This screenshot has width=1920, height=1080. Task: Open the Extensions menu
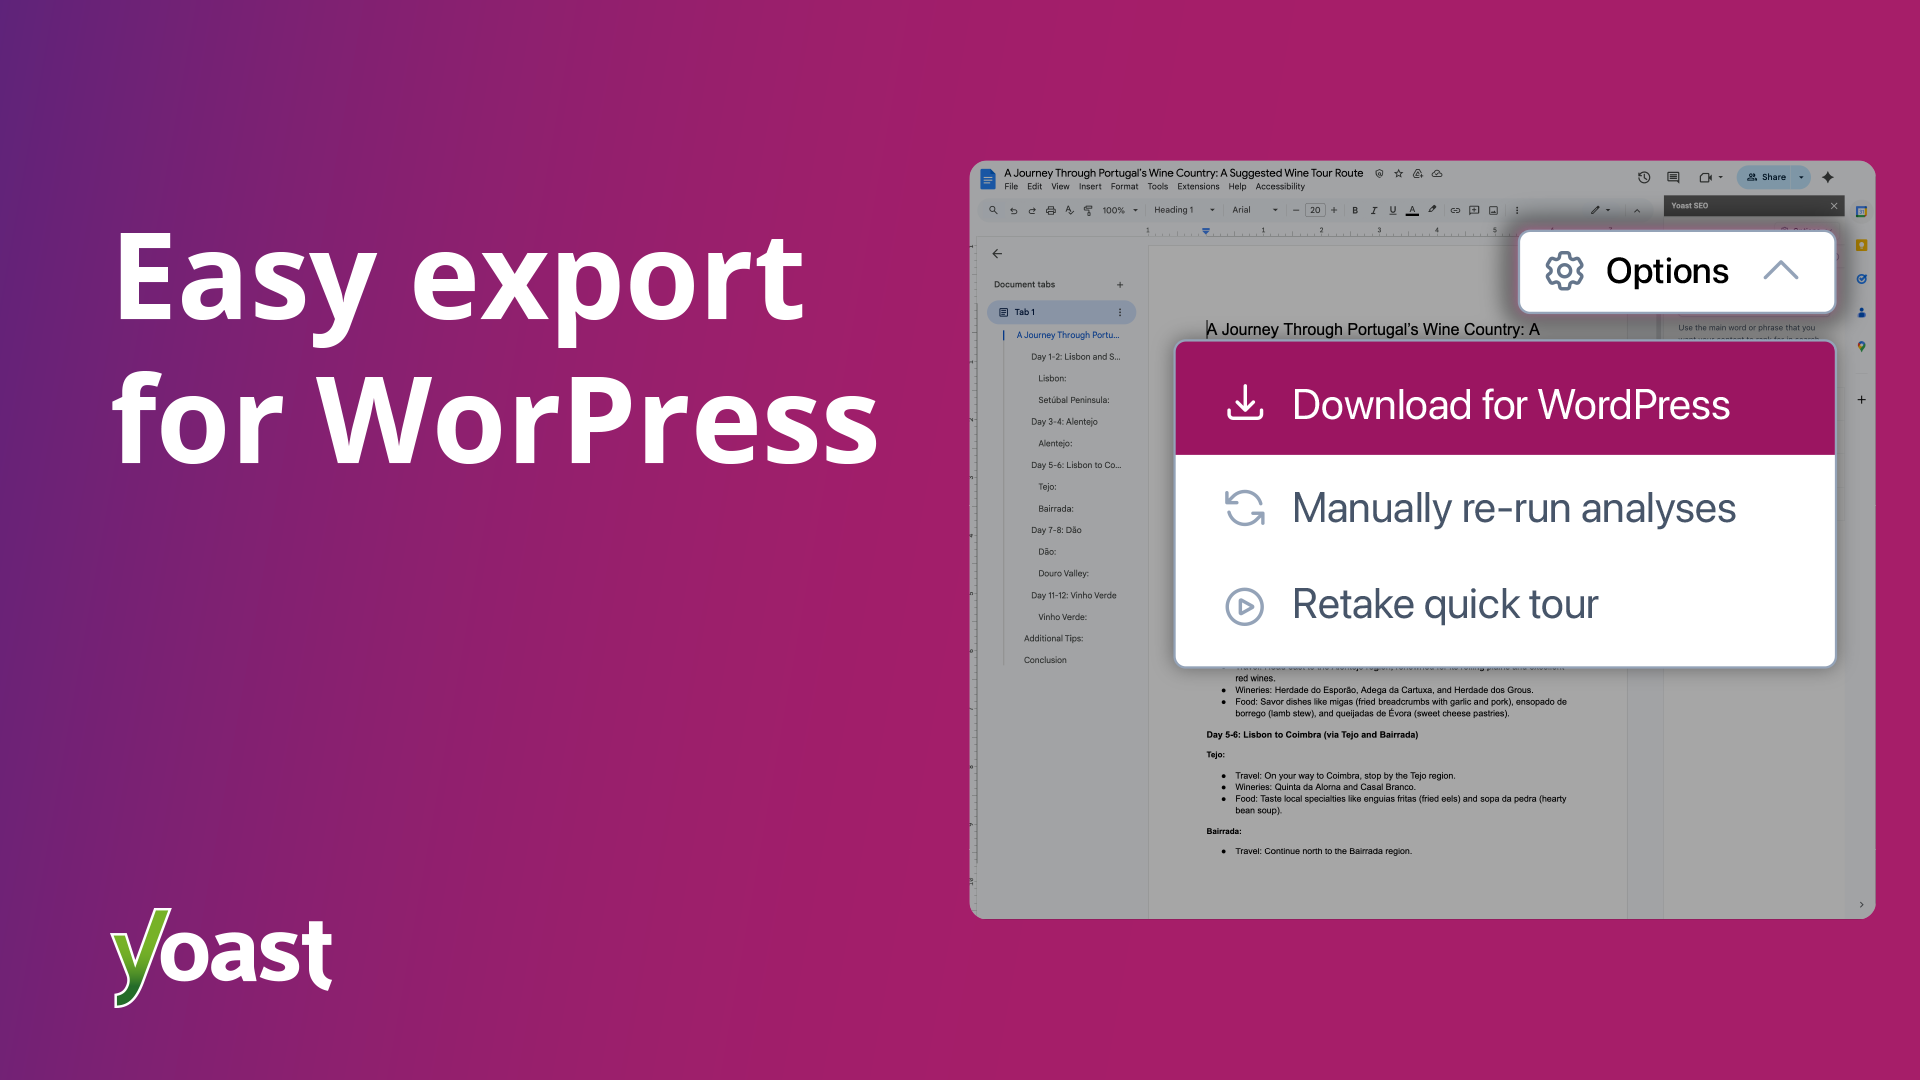(x=1198, y=187)
